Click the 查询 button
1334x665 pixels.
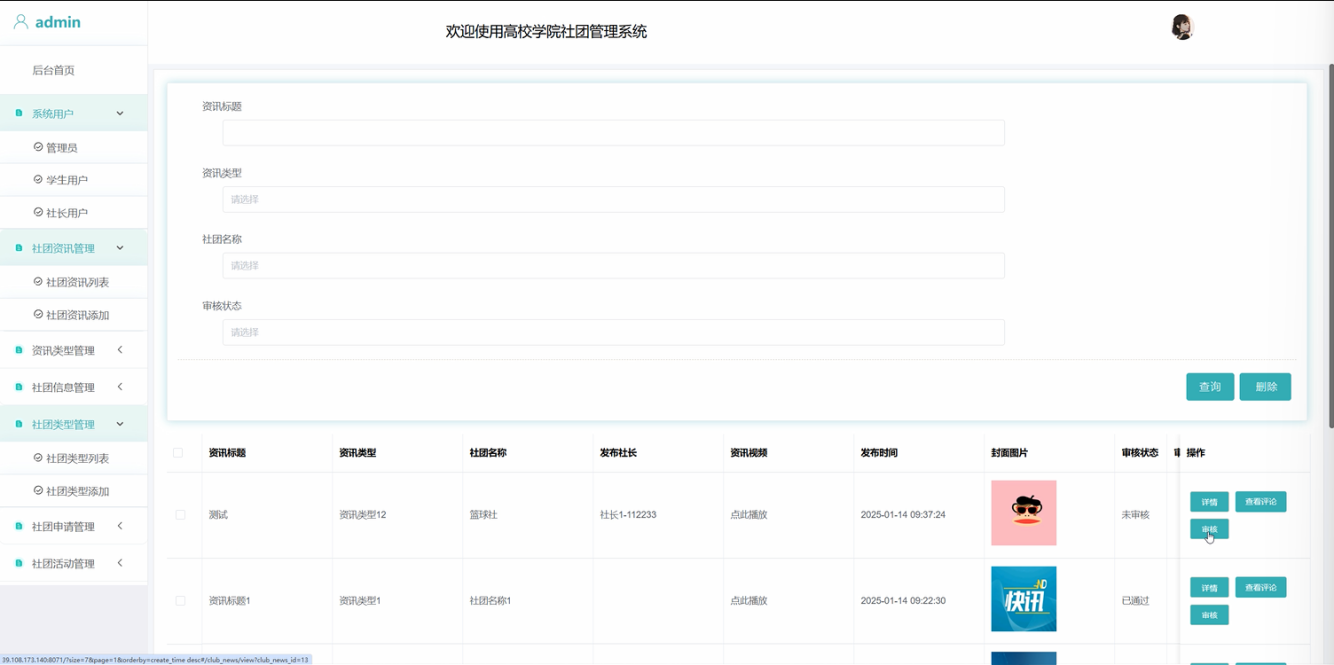1210,387
